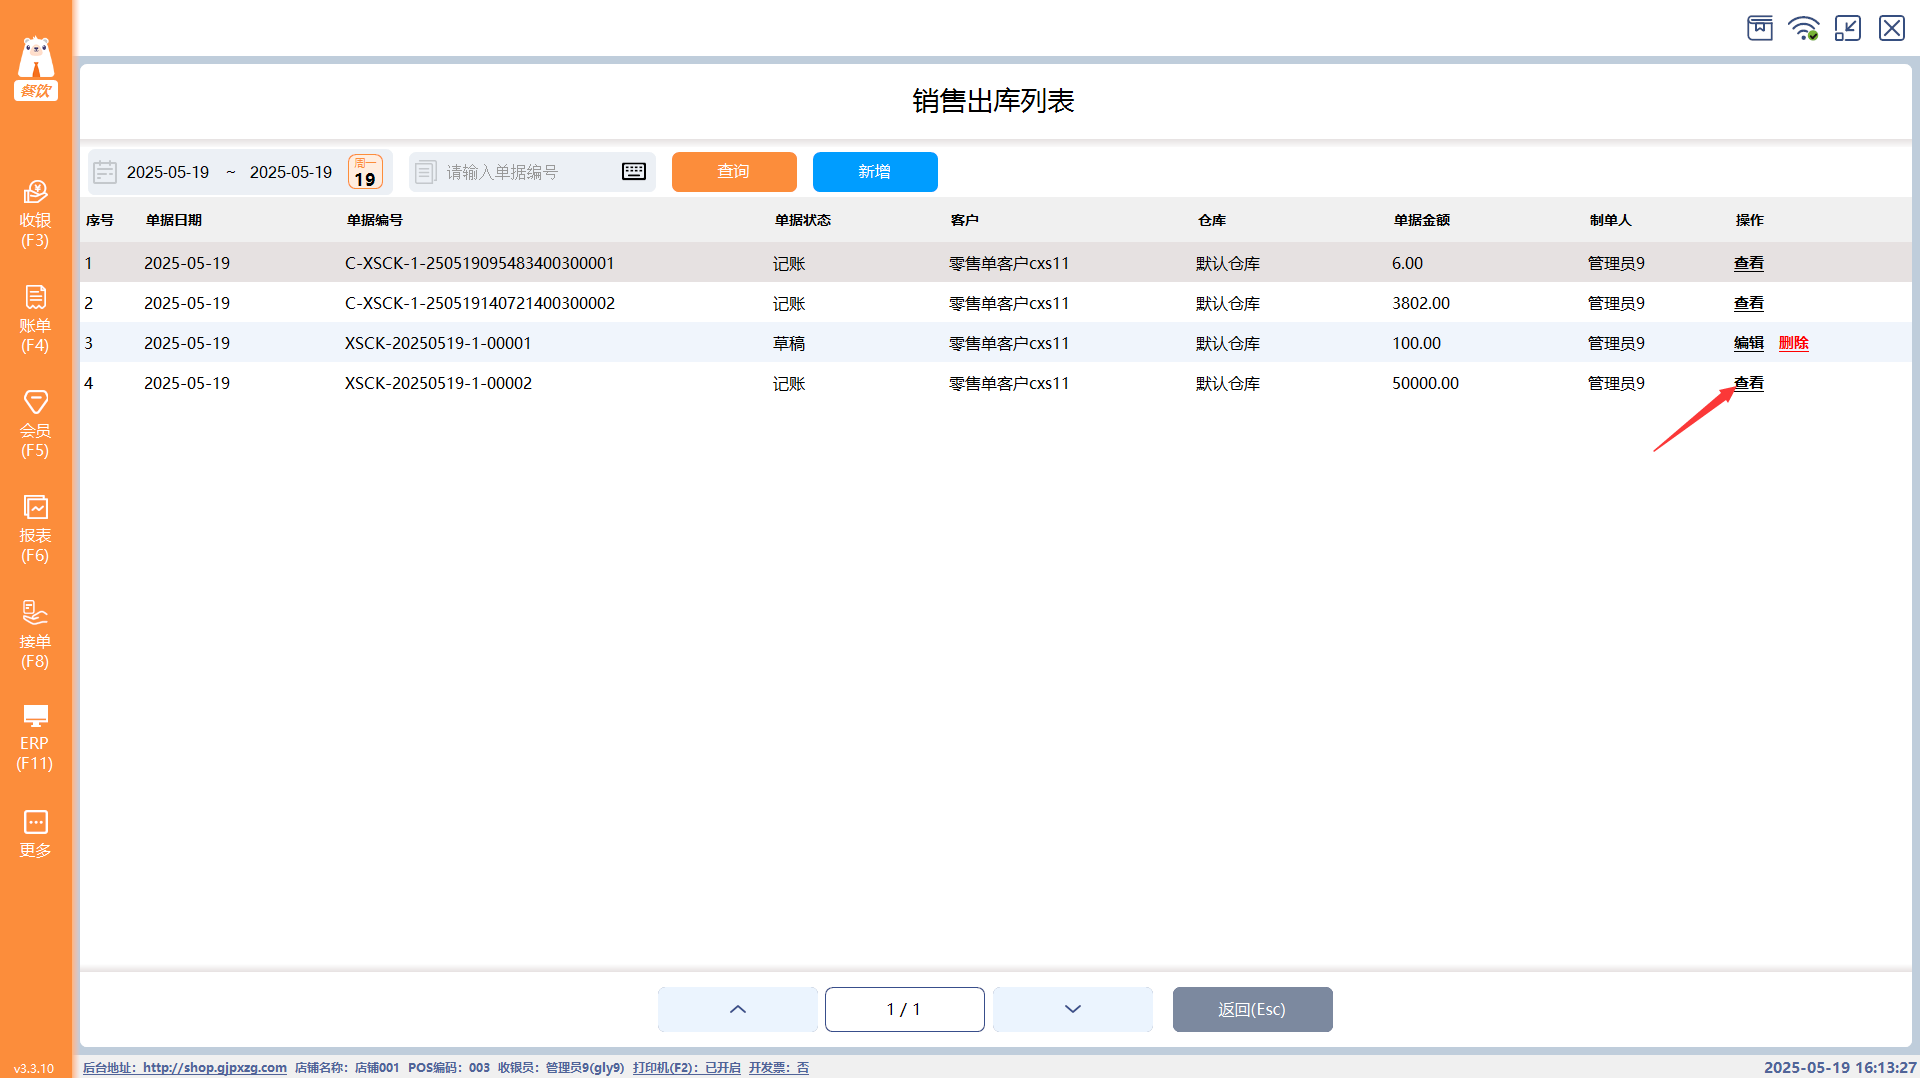The height and width of the screenshot is (1078, 1920).
Task: Click 编辑 link for order XSCK-20250519-1-00001
Action: coord(1749,343)
